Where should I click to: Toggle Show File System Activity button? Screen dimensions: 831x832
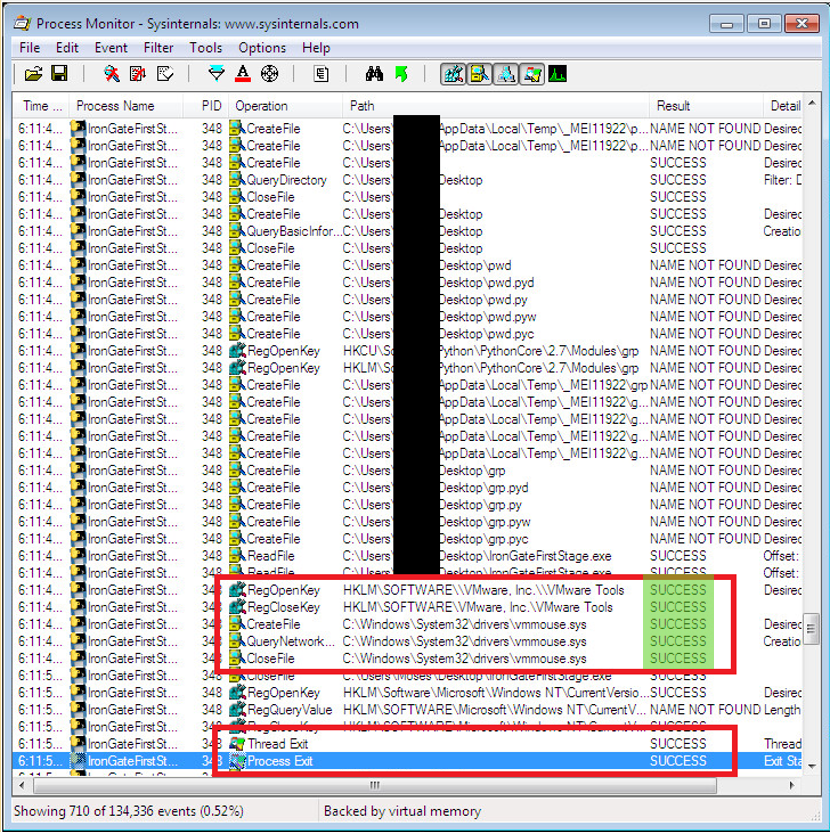pos(479,74)
